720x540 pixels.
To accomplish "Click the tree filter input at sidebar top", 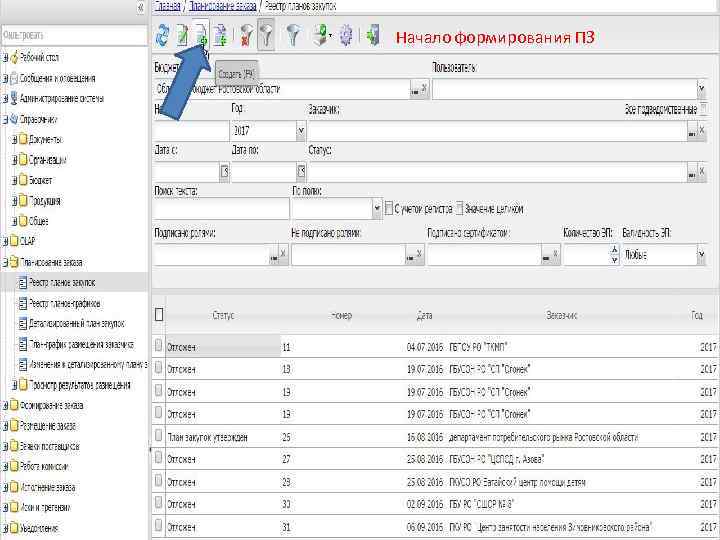I will coord(73,35).
